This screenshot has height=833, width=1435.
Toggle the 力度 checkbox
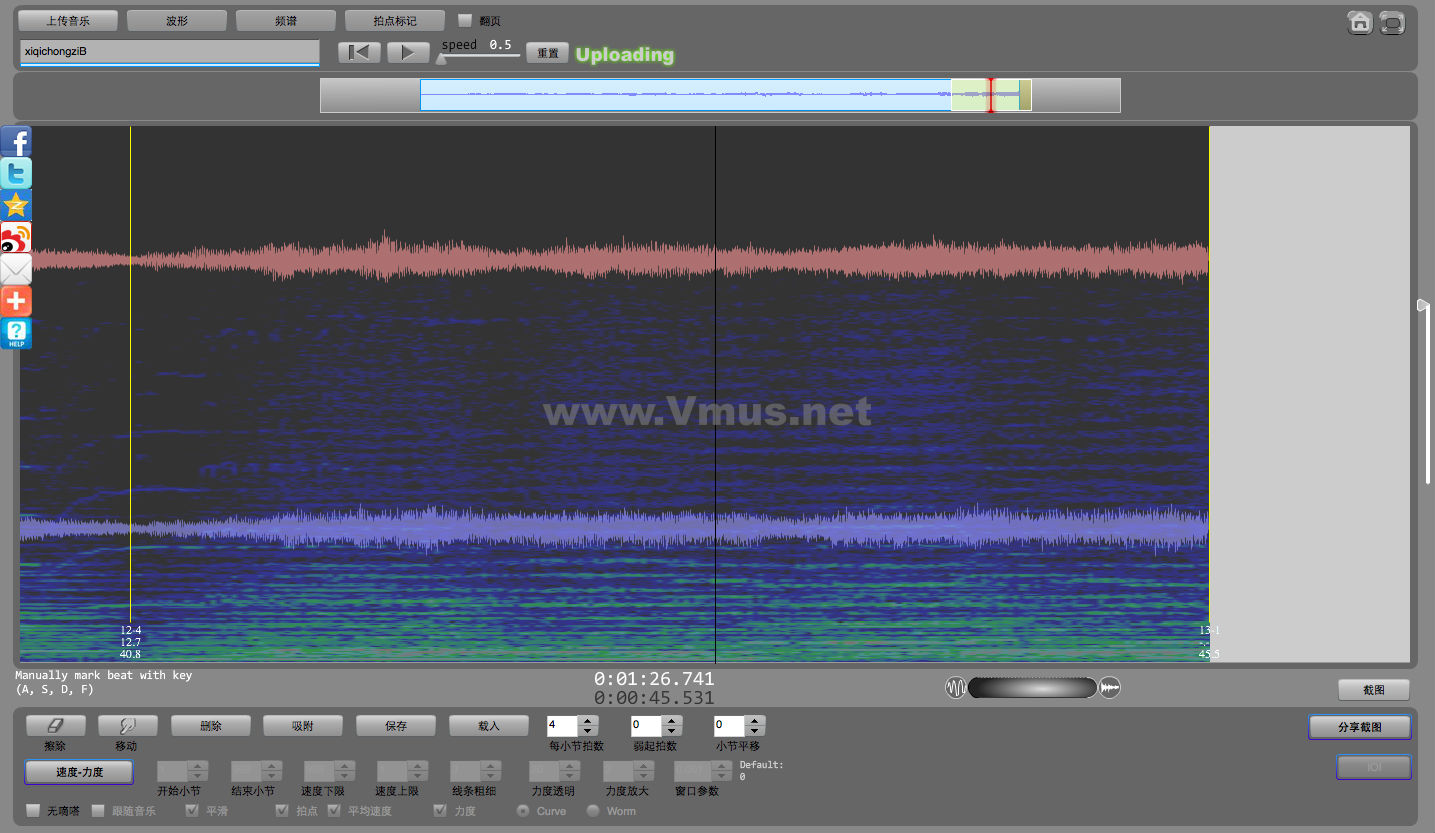(x=440, y=810)
